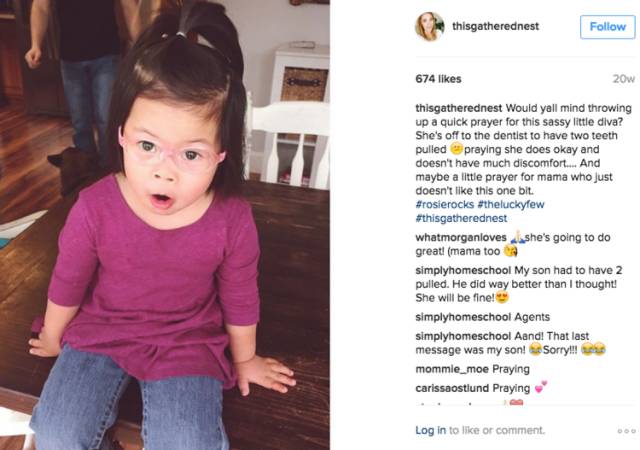640x450 pixels.
Task: Click the comment input placeholder text
Action: coord(497,430)
